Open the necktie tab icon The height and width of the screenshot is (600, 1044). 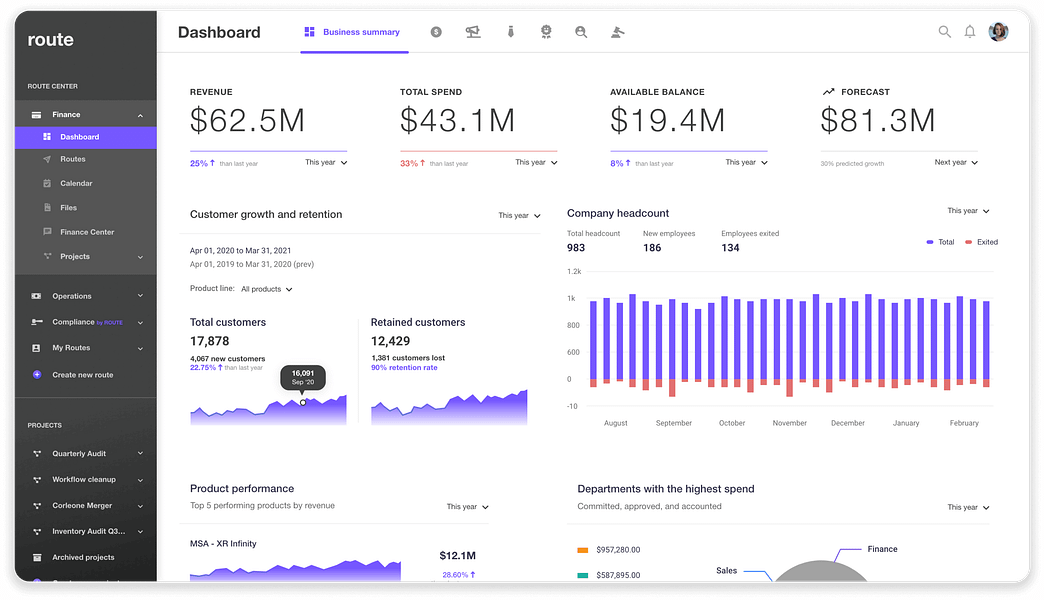click(x=511, y=32)
